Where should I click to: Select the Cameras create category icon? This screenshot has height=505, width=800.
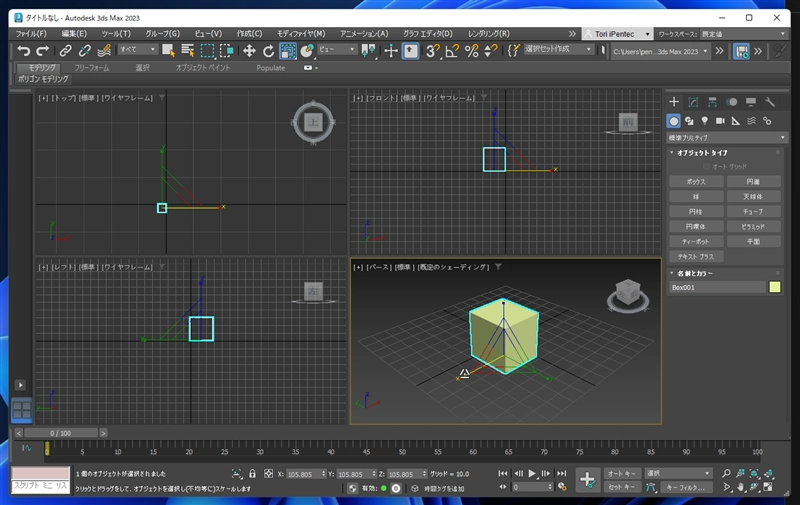pos(720,121)
